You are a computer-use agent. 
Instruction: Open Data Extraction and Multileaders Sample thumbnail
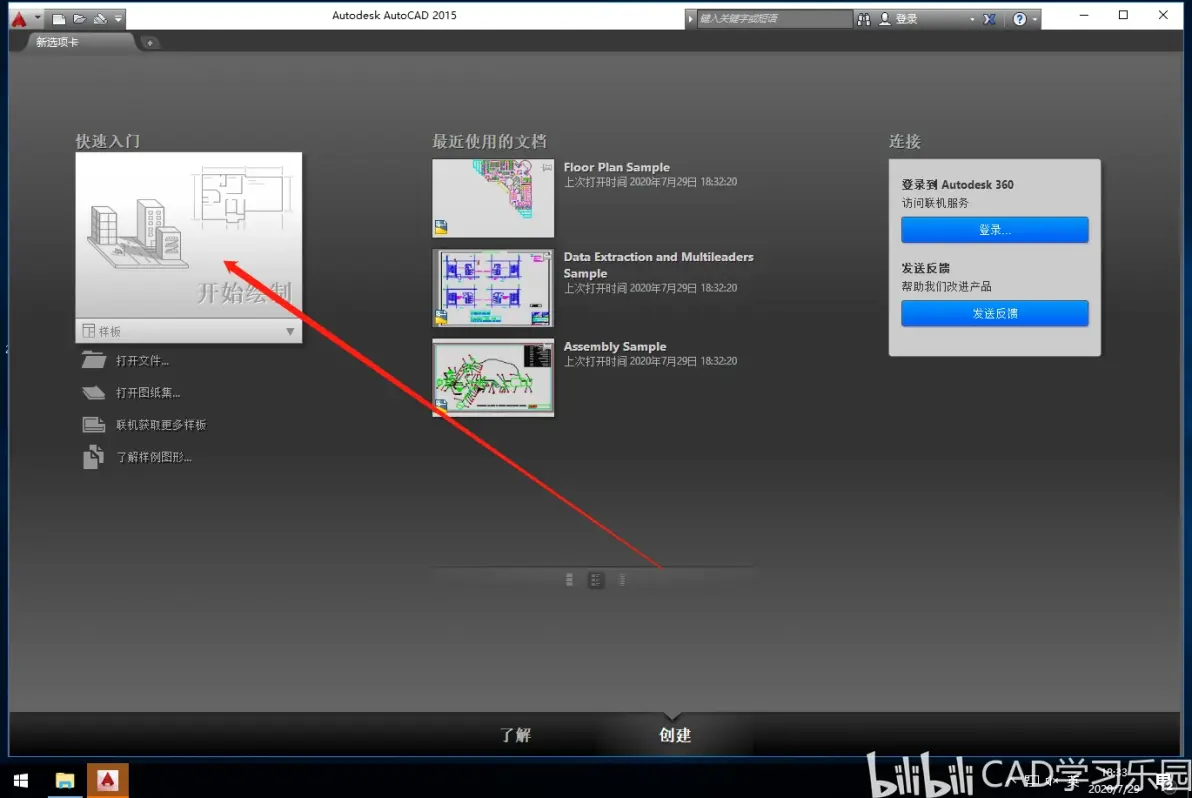(x=493, y=288)
